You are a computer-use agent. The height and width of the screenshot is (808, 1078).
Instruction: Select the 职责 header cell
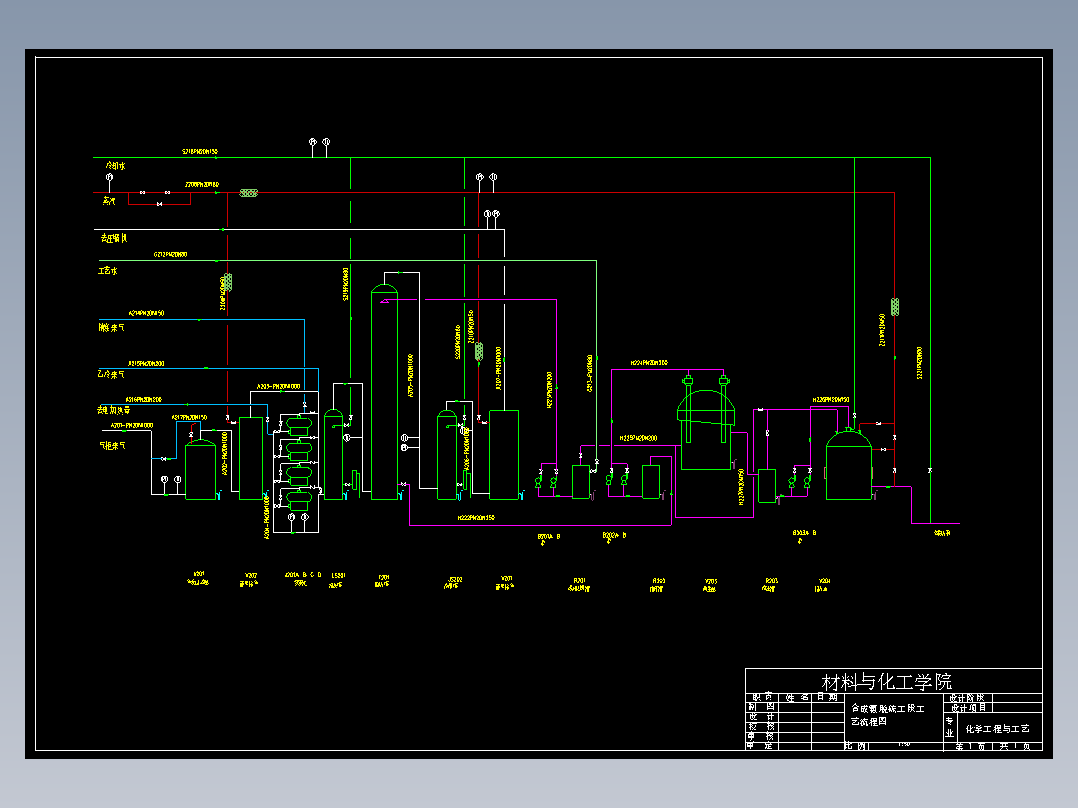pos(762,697)
